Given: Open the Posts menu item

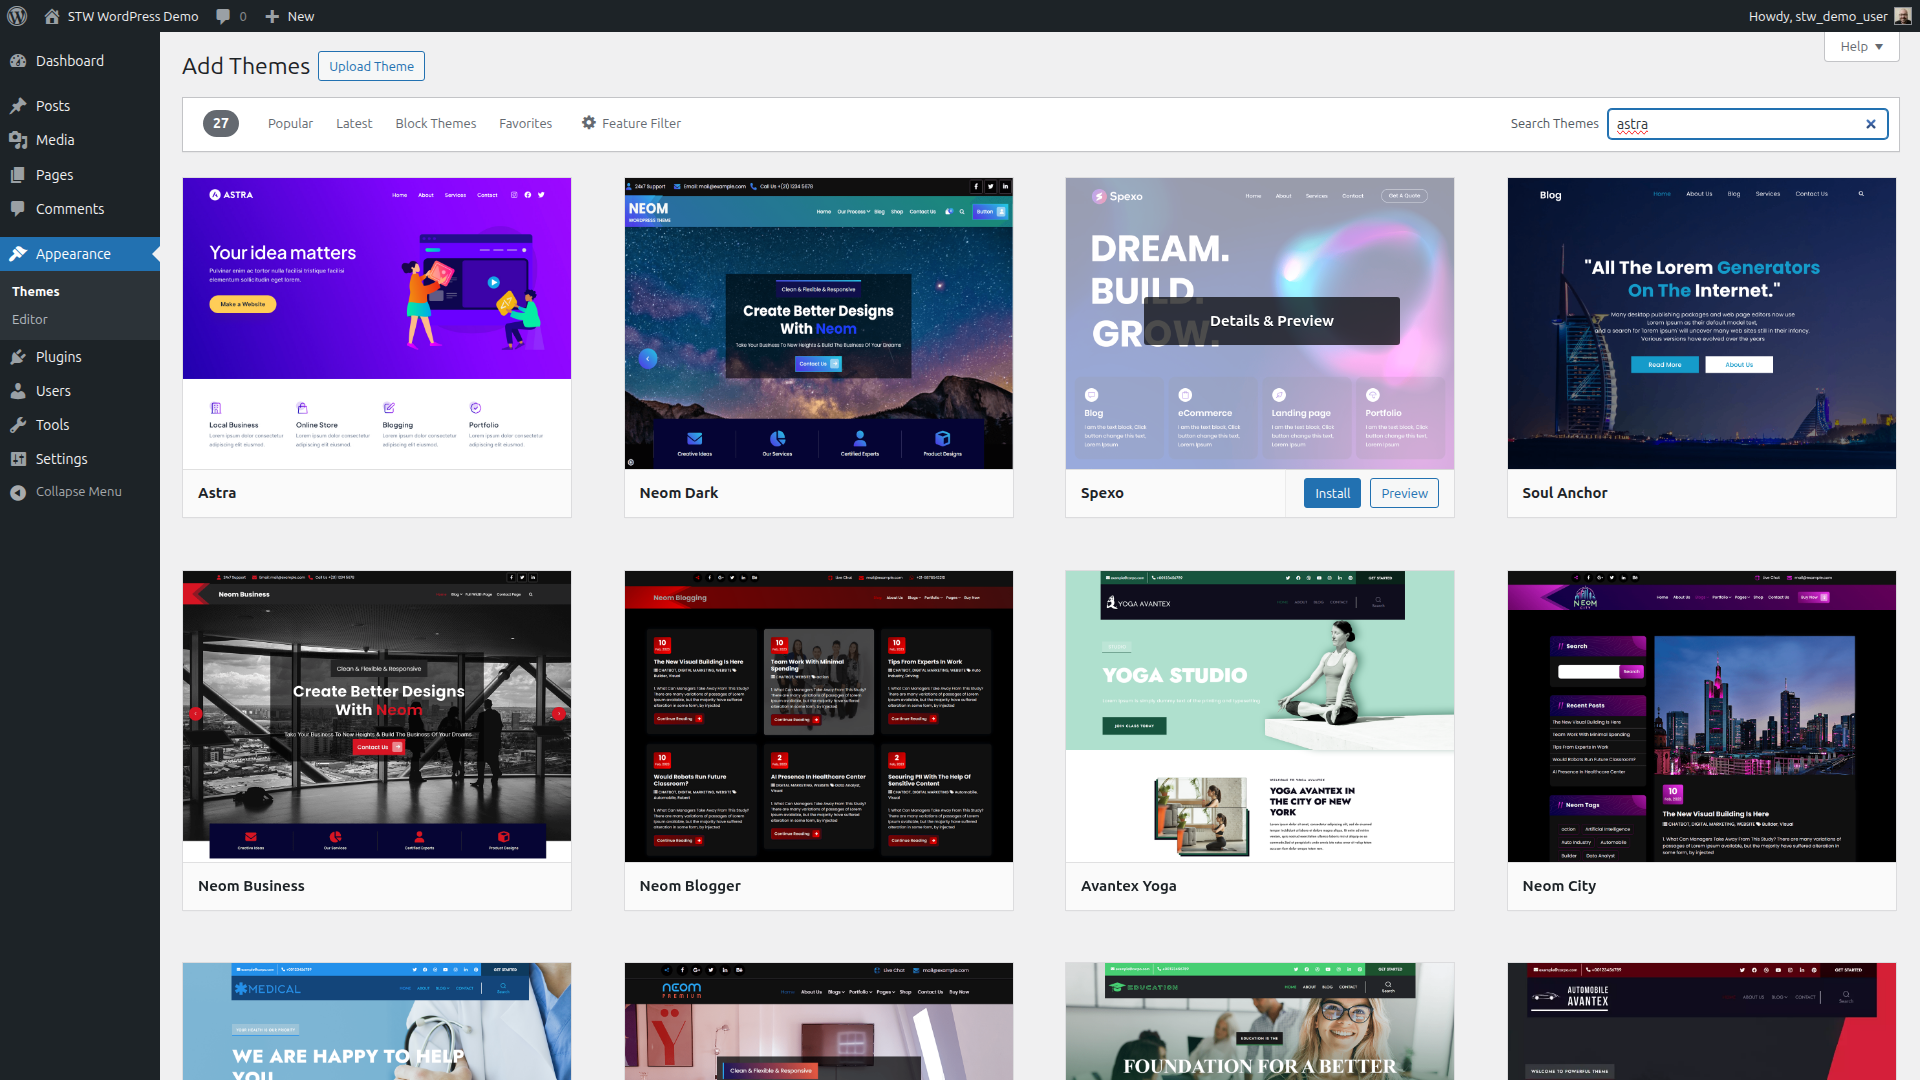Looking at the screenshot, I should pos(80,106).
